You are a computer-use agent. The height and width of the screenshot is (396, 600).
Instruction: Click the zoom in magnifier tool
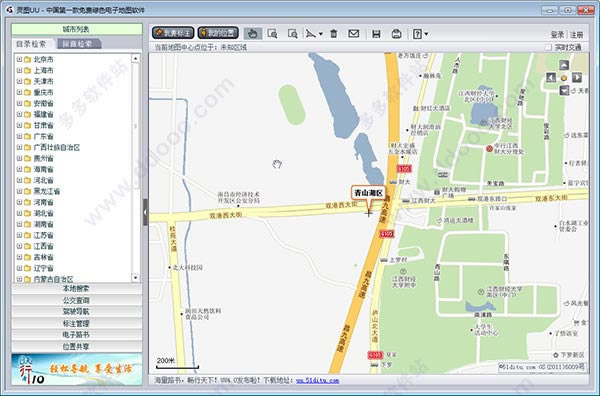pos(272,34)
